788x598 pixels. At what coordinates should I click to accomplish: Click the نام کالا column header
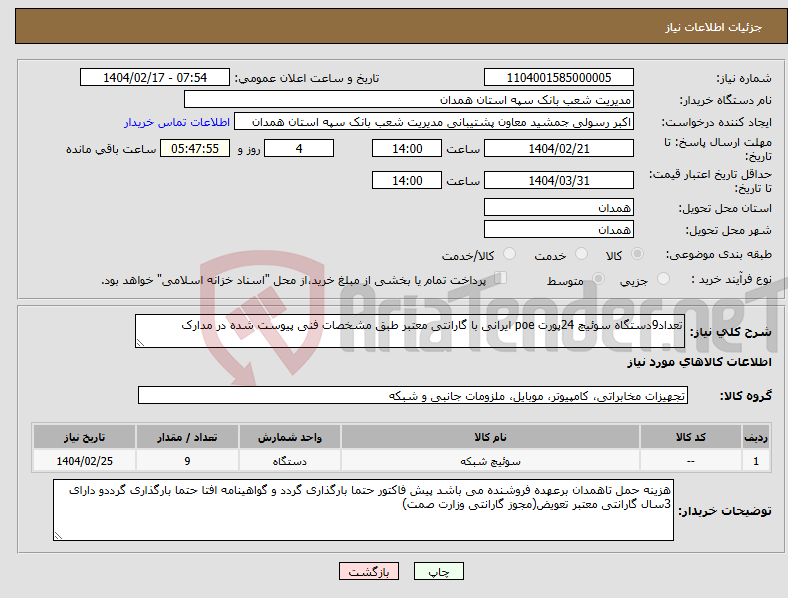[x=490, y=437]
